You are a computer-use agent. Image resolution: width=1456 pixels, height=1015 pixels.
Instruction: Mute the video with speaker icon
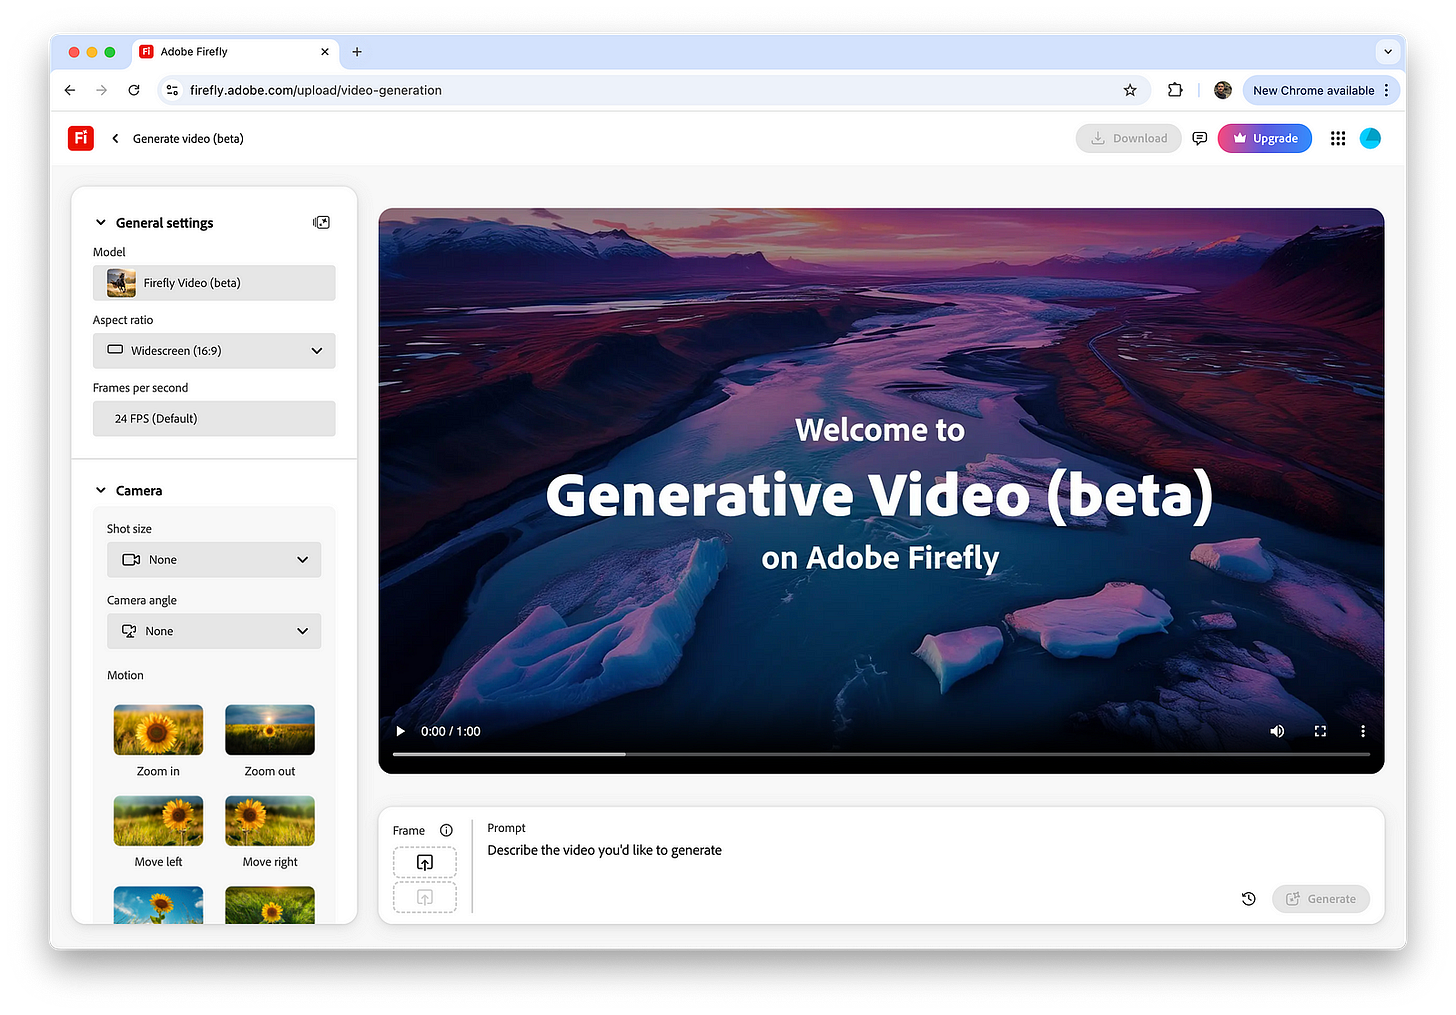pyautogui.click(x=1277, y=731)
